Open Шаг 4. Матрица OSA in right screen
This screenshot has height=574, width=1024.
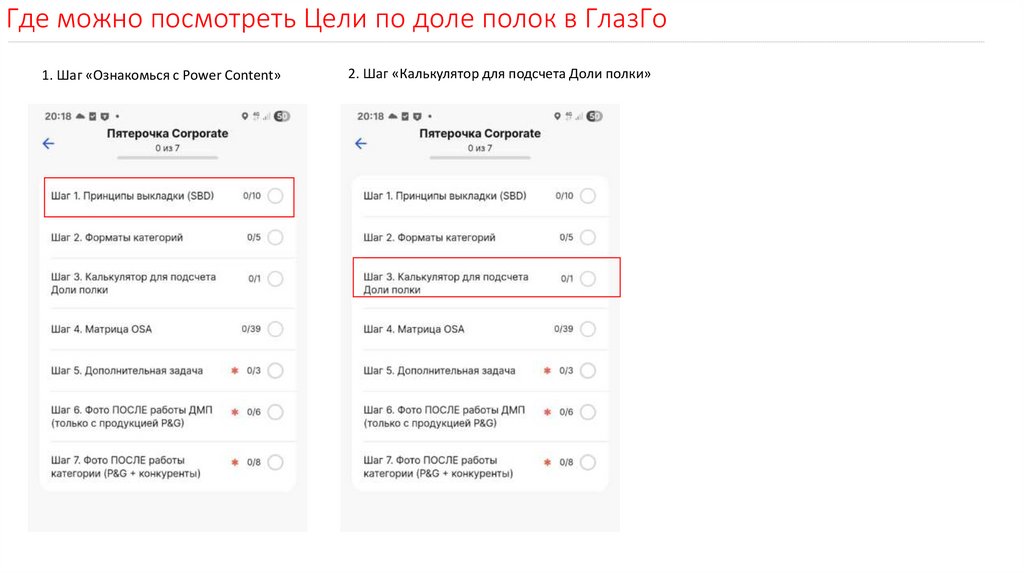[x=480, y=328]
